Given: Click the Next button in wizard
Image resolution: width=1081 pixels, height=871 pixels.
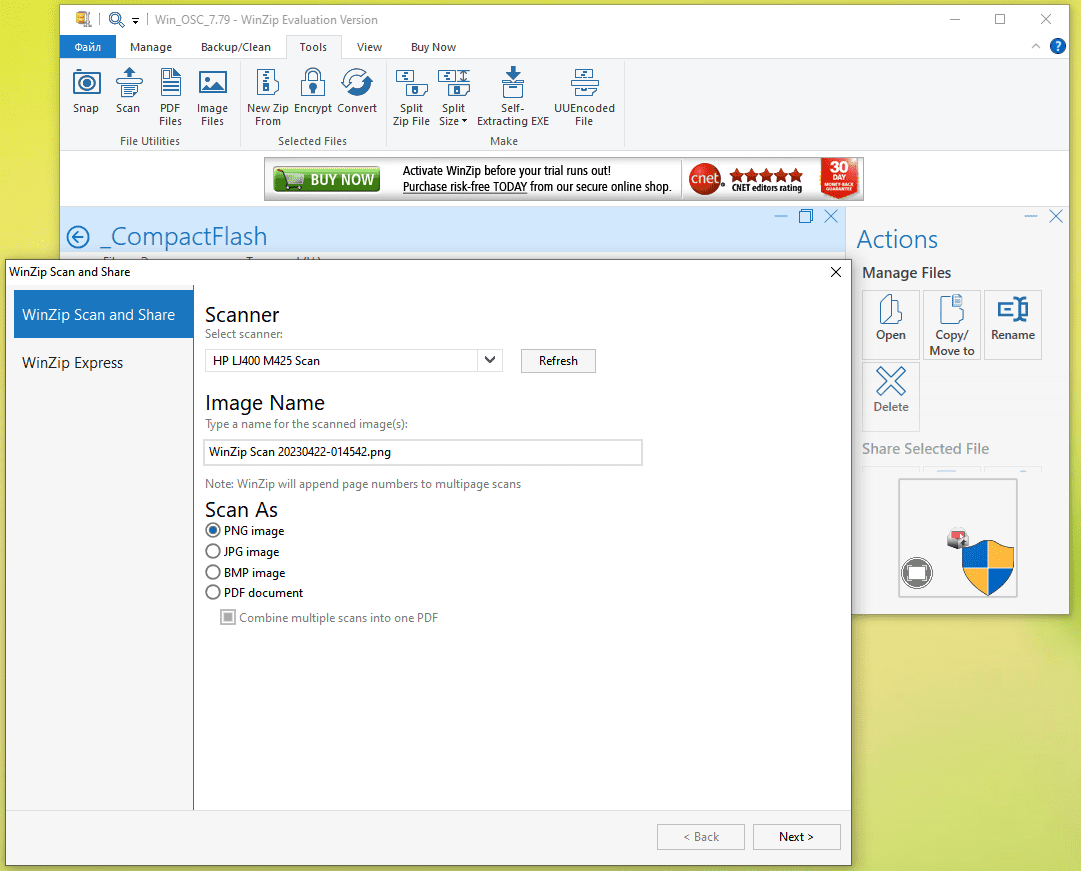Looking at the screenshot, I should click(x=796, y=837).
